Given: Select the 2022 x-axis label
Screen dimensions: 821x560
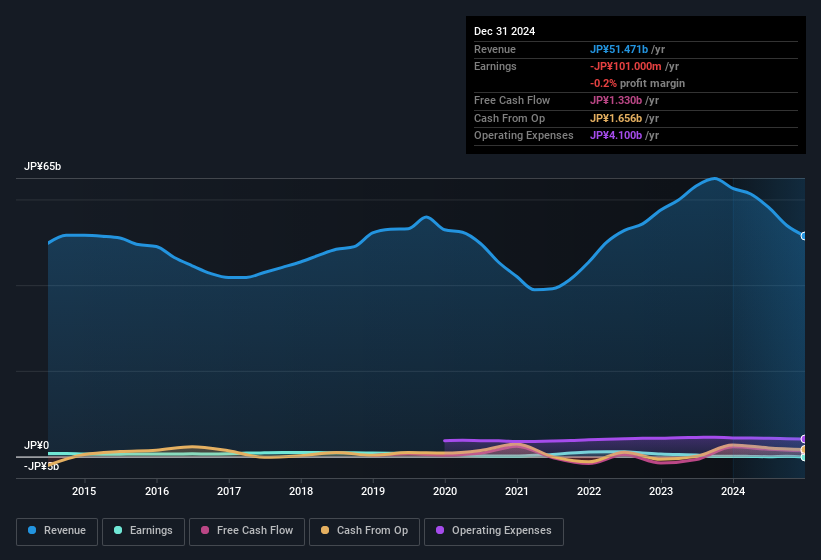Looking at the screenshot, I should point(589,491).
